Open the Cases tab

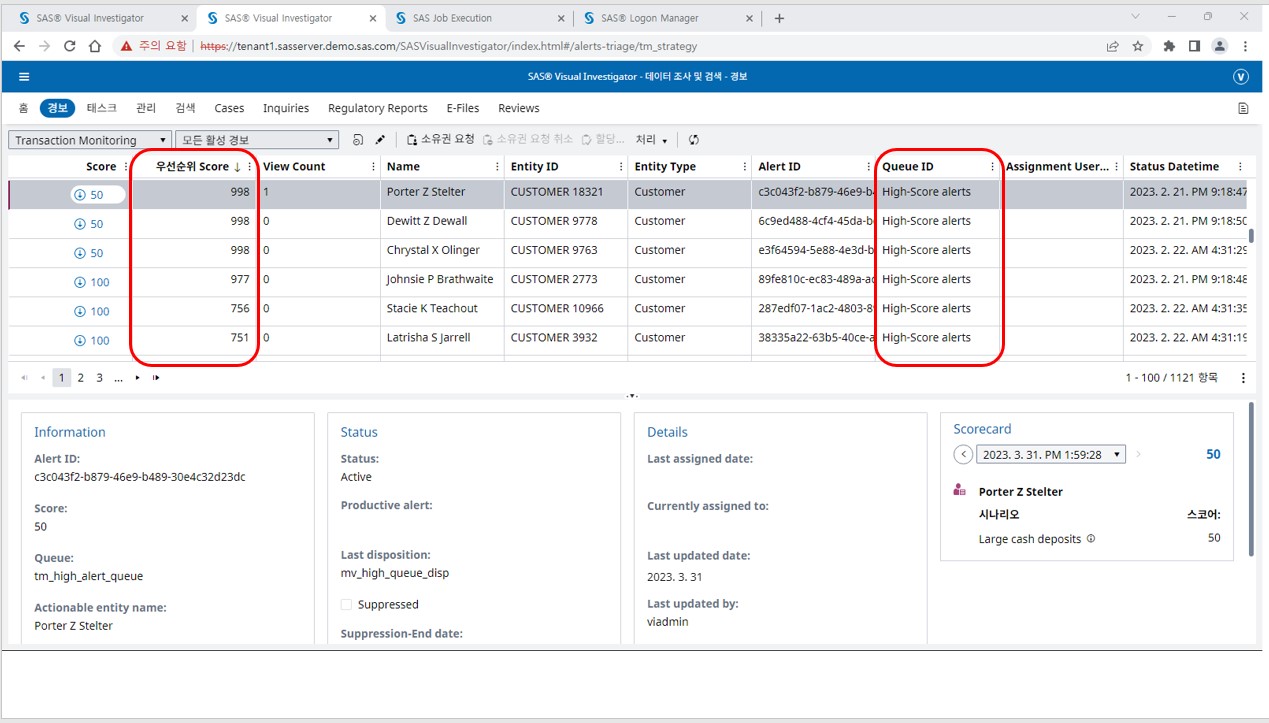click(229, 108)
